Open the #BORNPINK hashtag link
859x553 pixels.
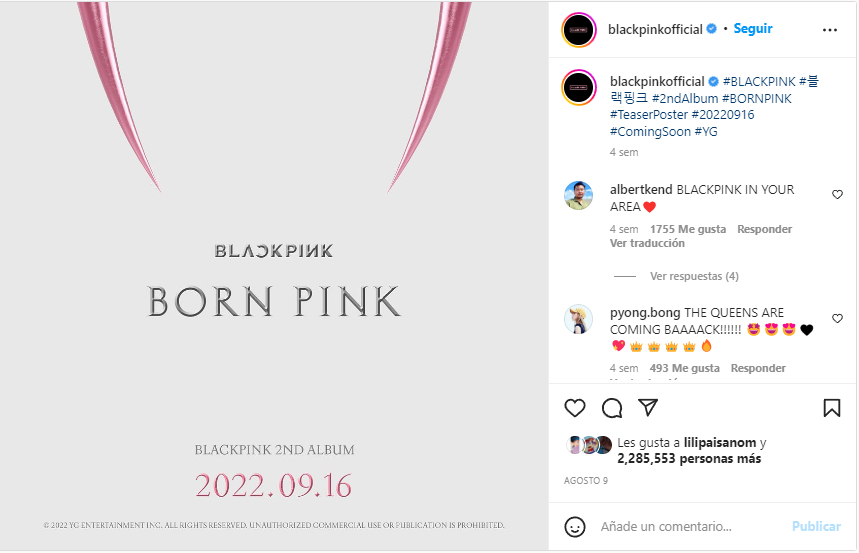click(x=757, y=98)
